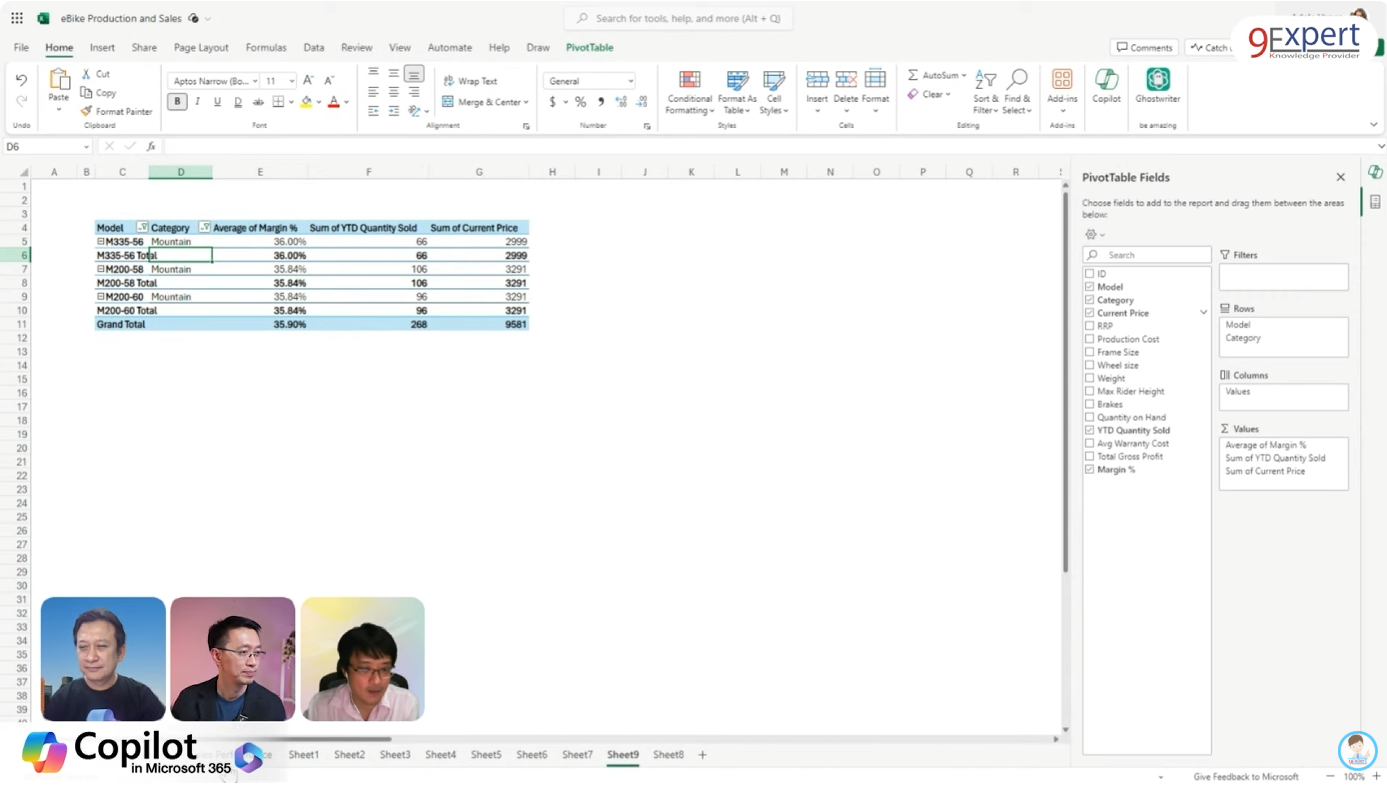Select the Format Painter tool
Screen dimensions: 1387x789
pos(117,112)
